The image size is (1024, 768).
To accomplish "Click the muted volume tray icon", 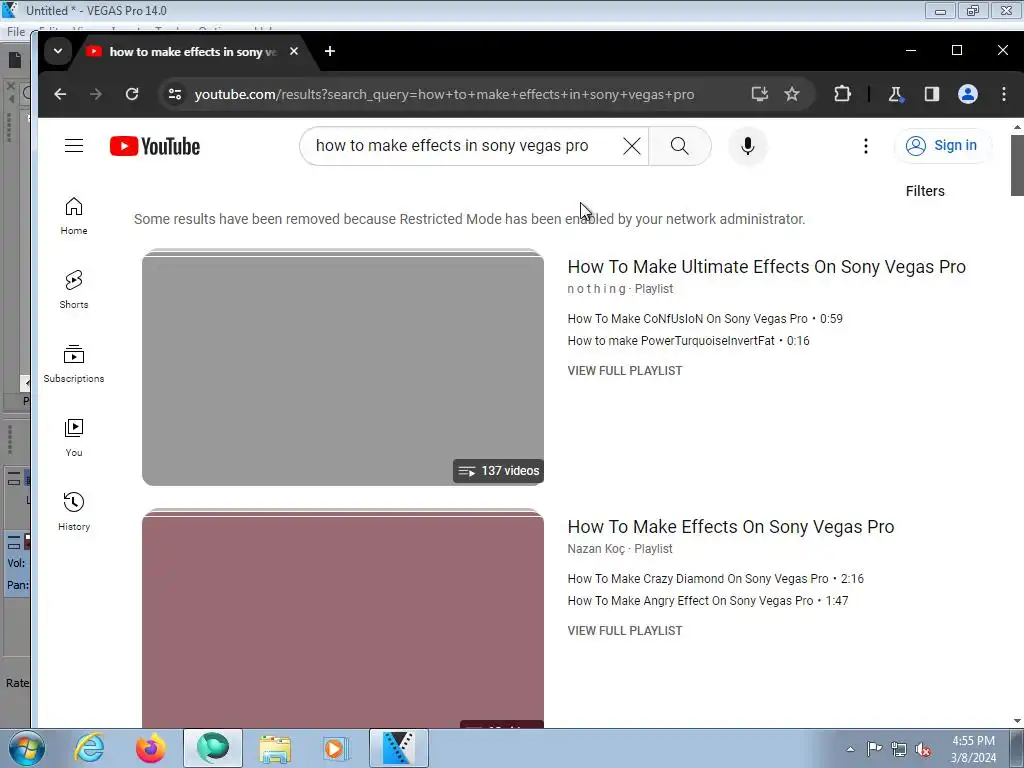I will (x=923, y=750).
